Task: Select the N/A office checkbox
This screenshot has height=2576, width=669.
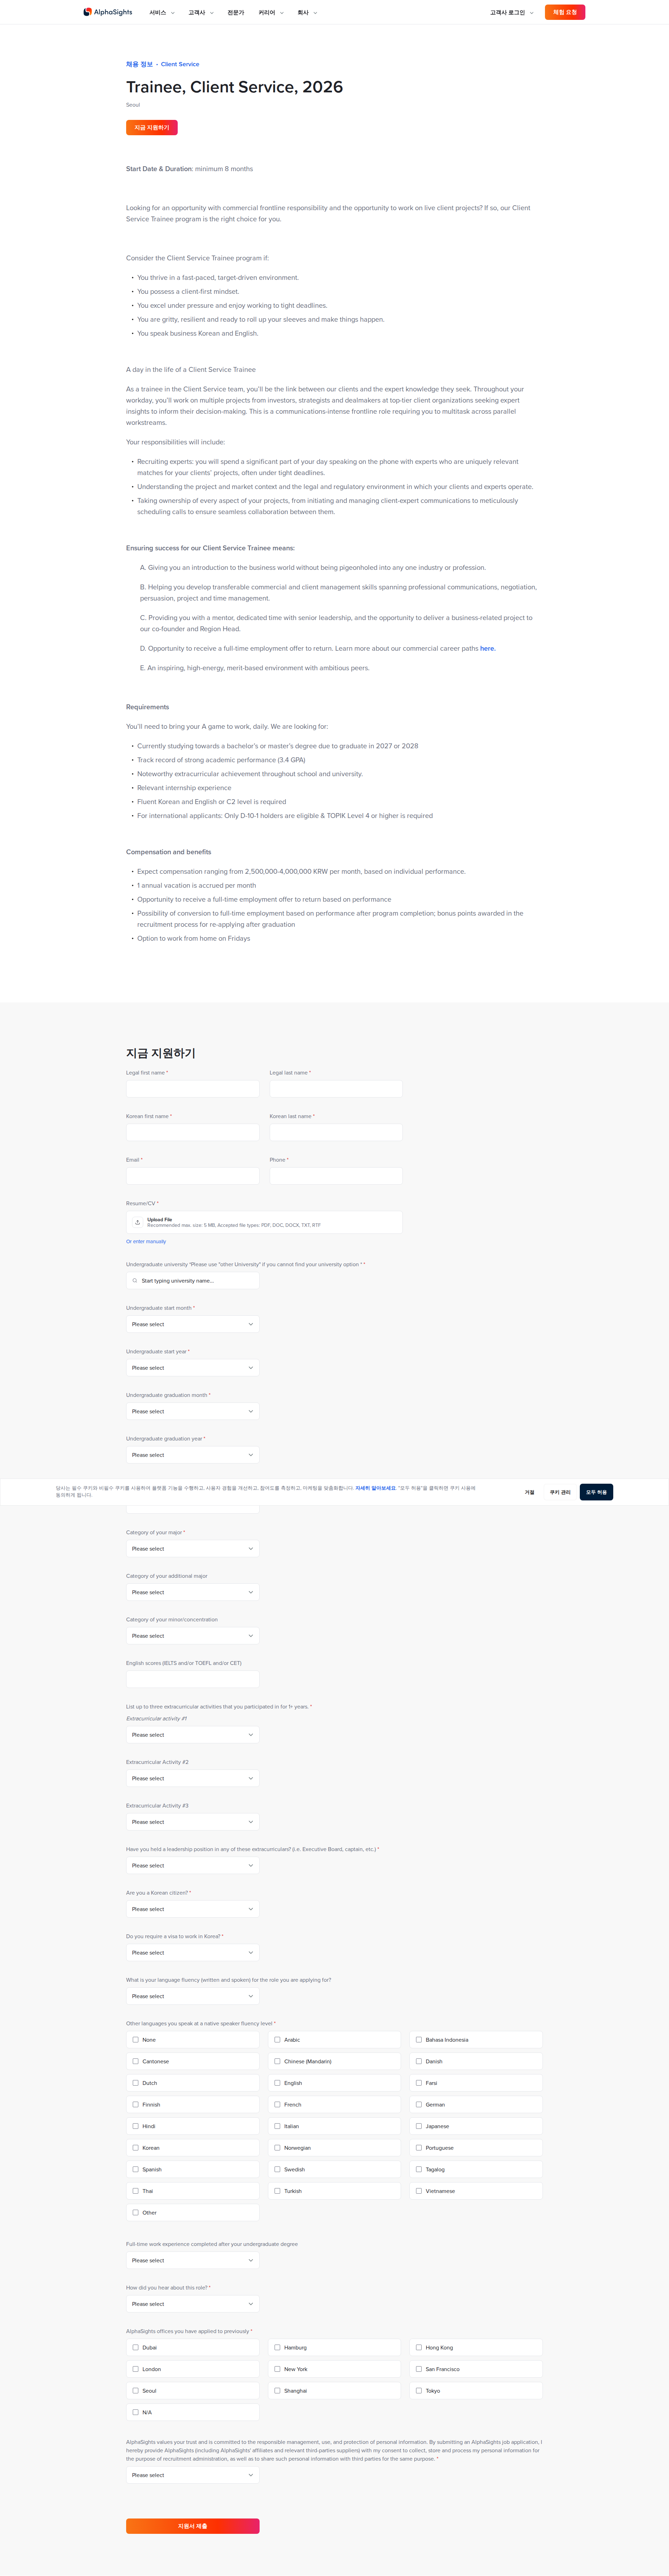Action: point(136,2412)
